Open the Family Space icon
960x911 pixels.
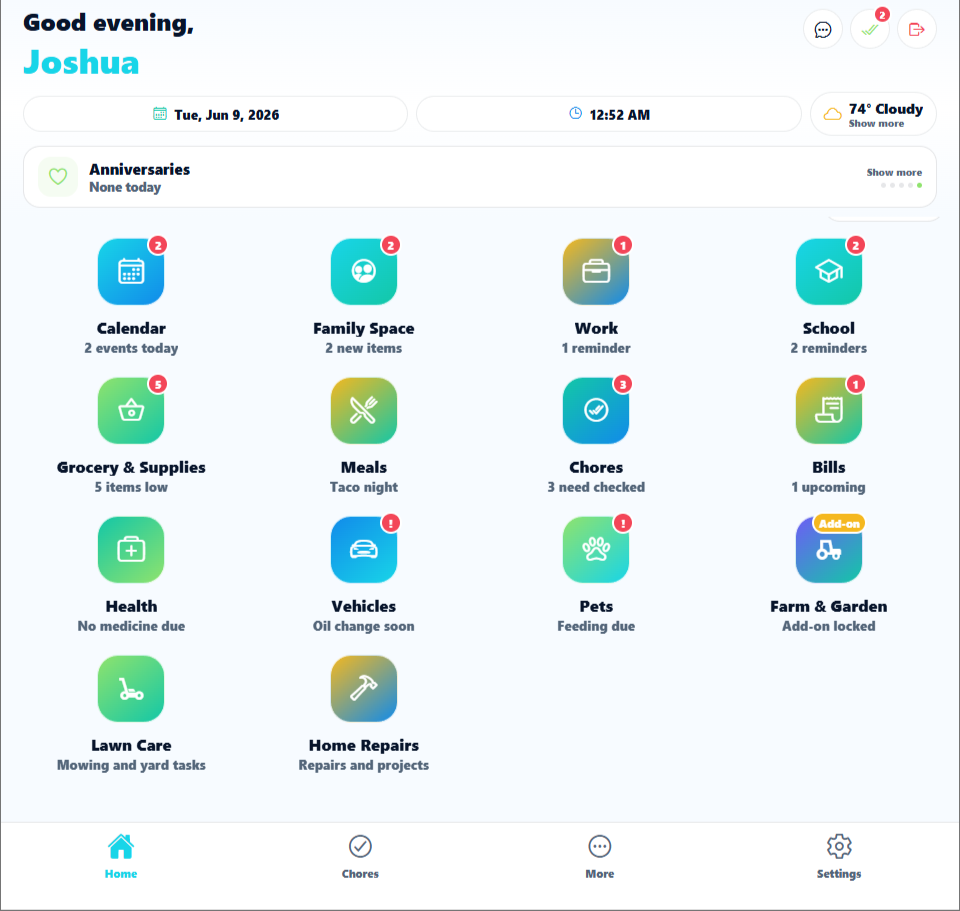[x=364, y=271]
